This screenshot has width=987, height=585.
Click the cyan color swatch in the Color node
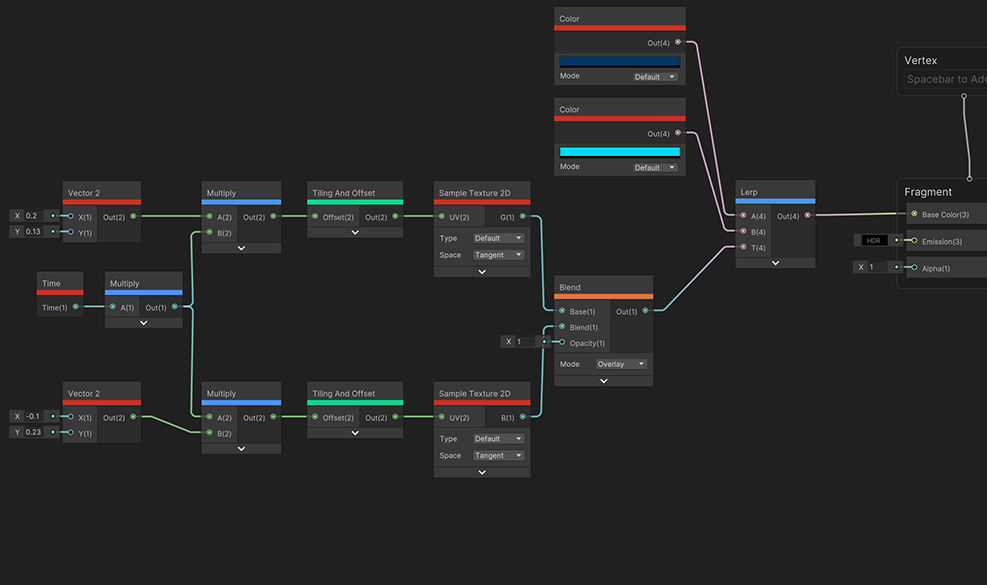[x=619, y=152]
